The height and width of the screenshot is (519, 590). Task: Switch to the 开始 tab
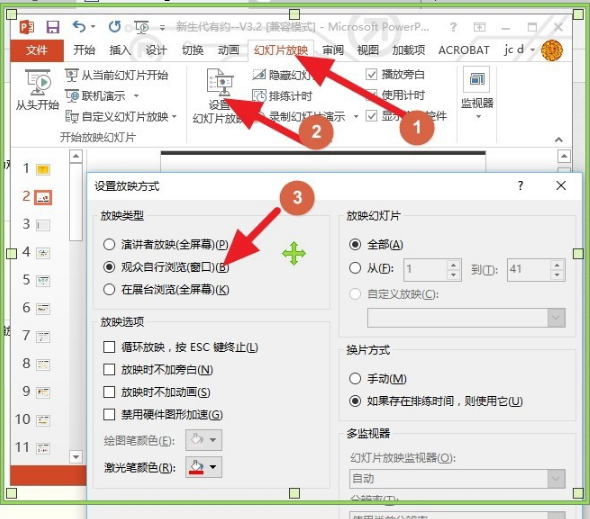tap(84, 50)
